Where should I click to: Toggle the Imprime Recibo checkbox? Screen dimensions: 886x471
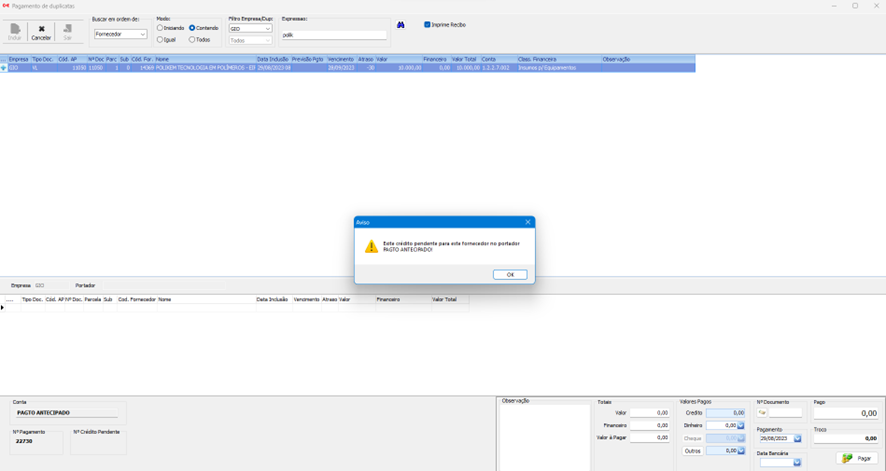pyautogui.click(x=428, y=25)
